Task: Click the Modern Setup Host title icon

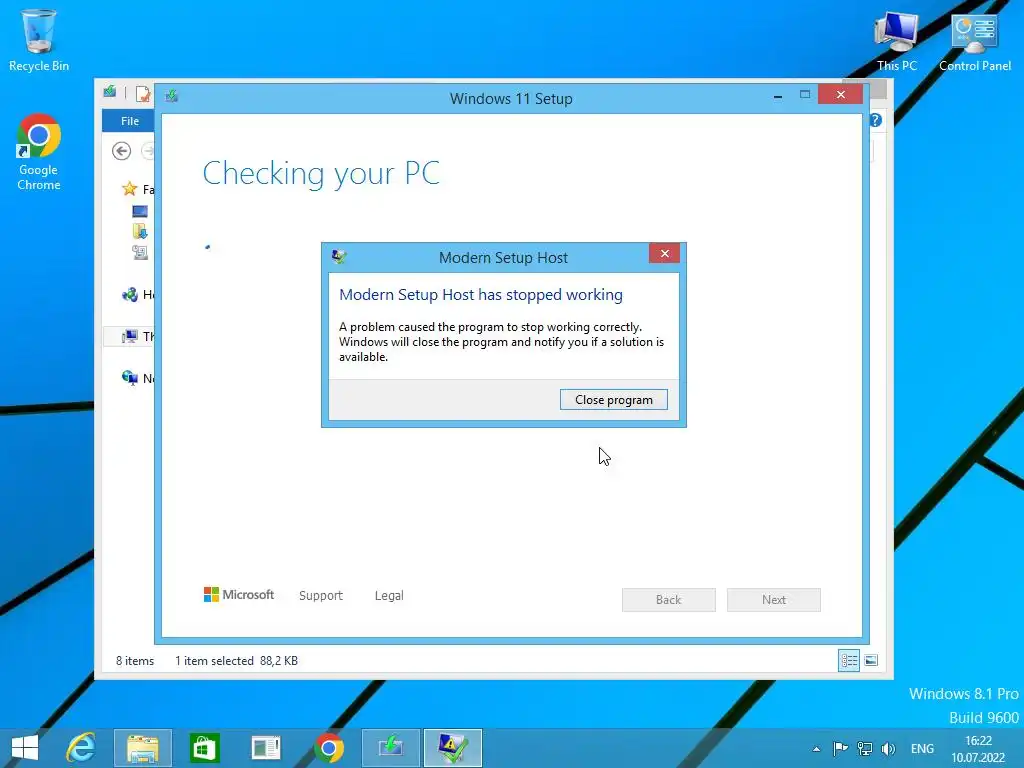Action: 339,257
